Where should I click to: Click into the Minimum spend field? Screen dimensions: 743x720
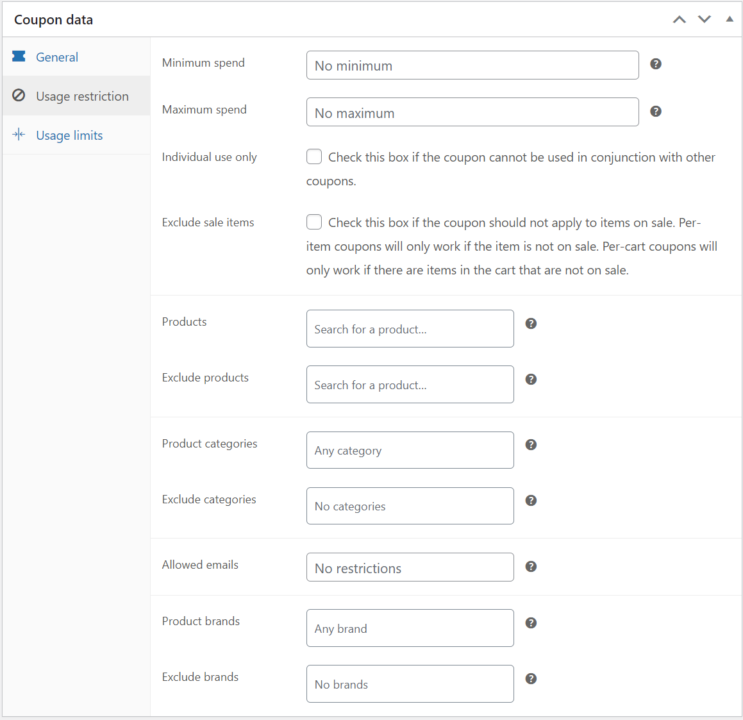(472, 66)
